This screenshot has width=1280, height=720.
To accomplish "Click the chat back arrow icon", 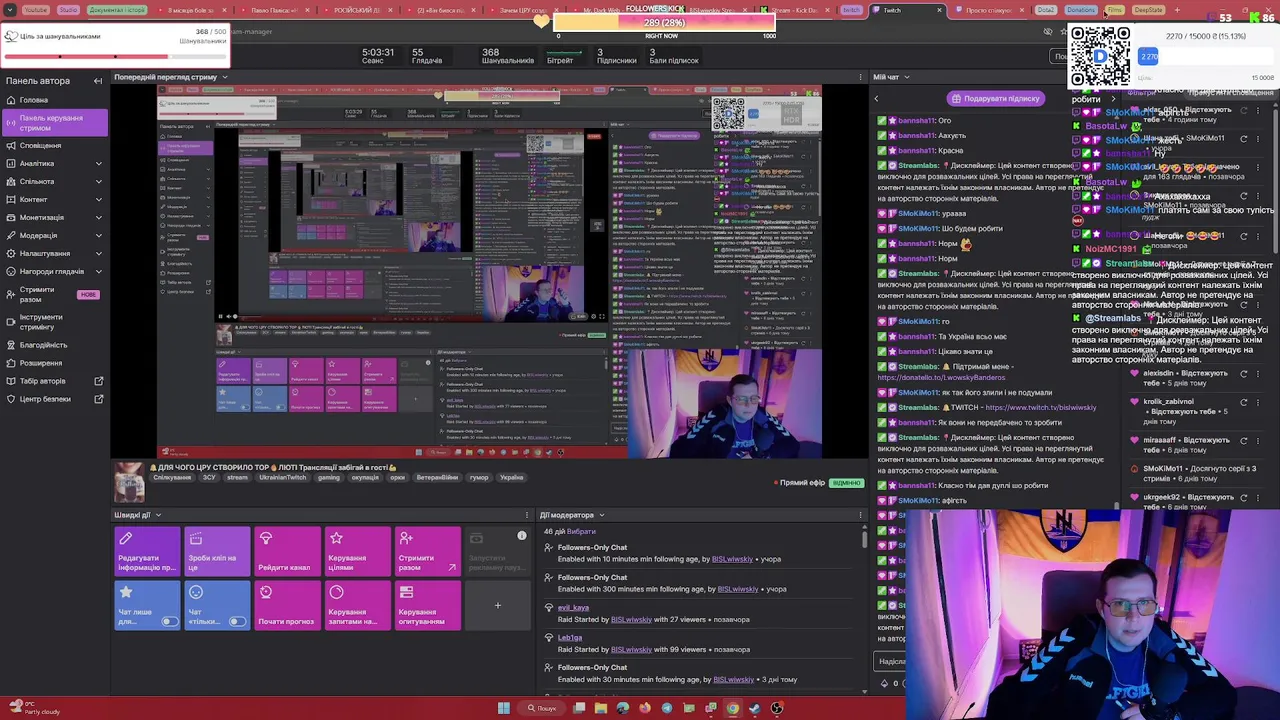I will 876,98.
